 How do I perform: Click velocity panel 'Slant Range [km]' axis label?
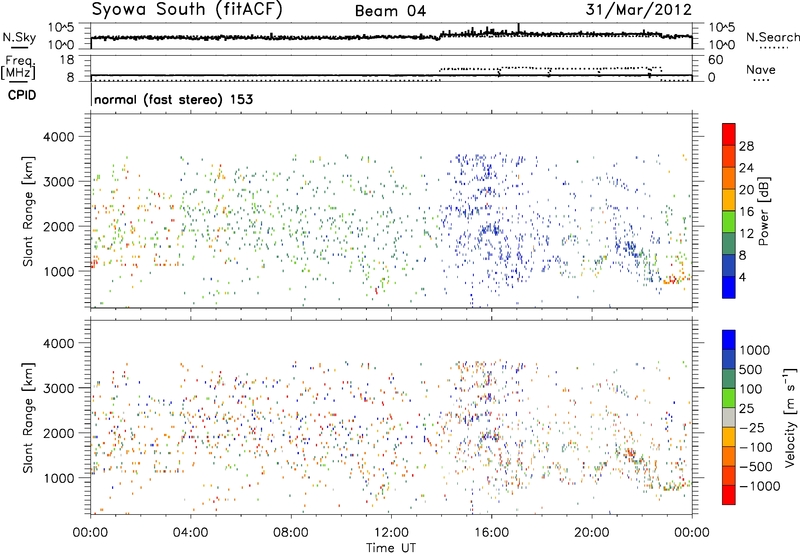28,417
